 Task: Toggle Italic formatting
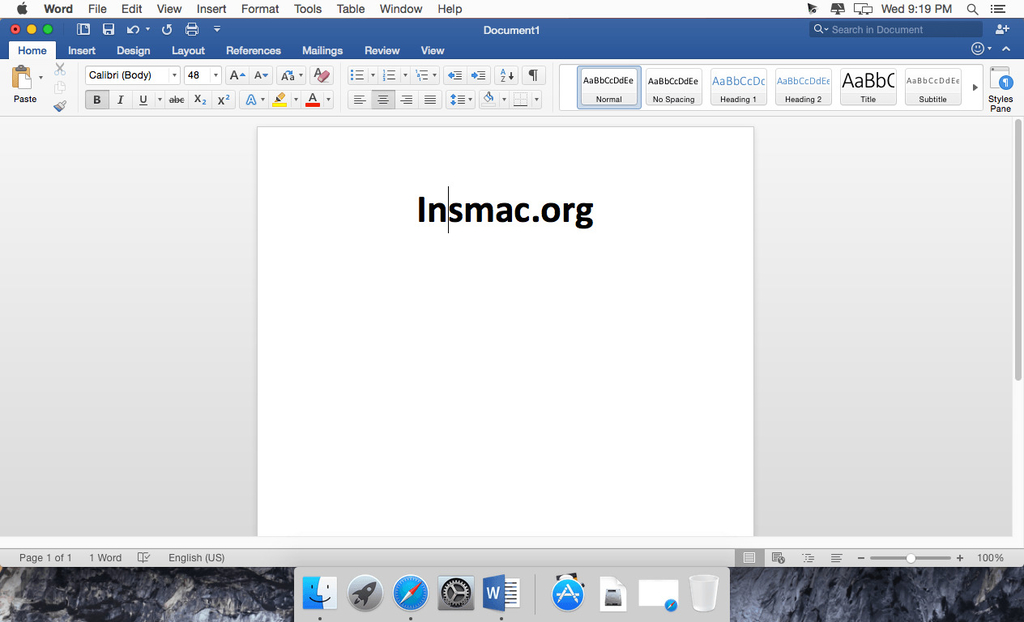pos(120,100)
